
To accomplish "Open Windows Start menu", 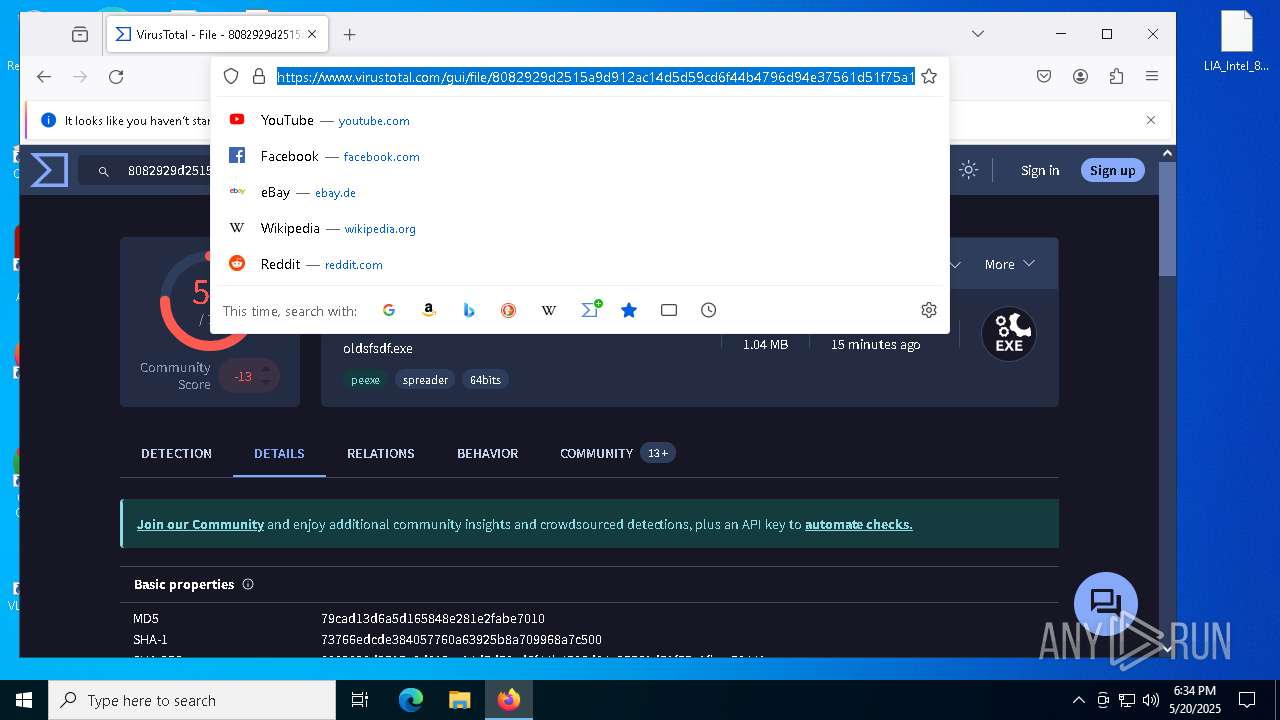I will (x=24, y=700).
